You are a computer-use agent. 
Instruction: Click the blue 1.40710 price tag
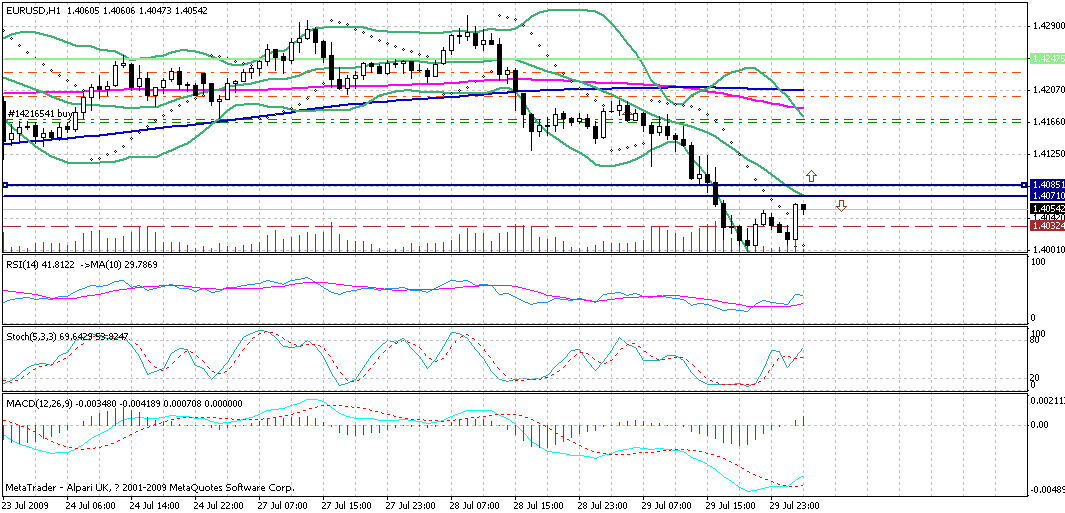coord(1047,196)
